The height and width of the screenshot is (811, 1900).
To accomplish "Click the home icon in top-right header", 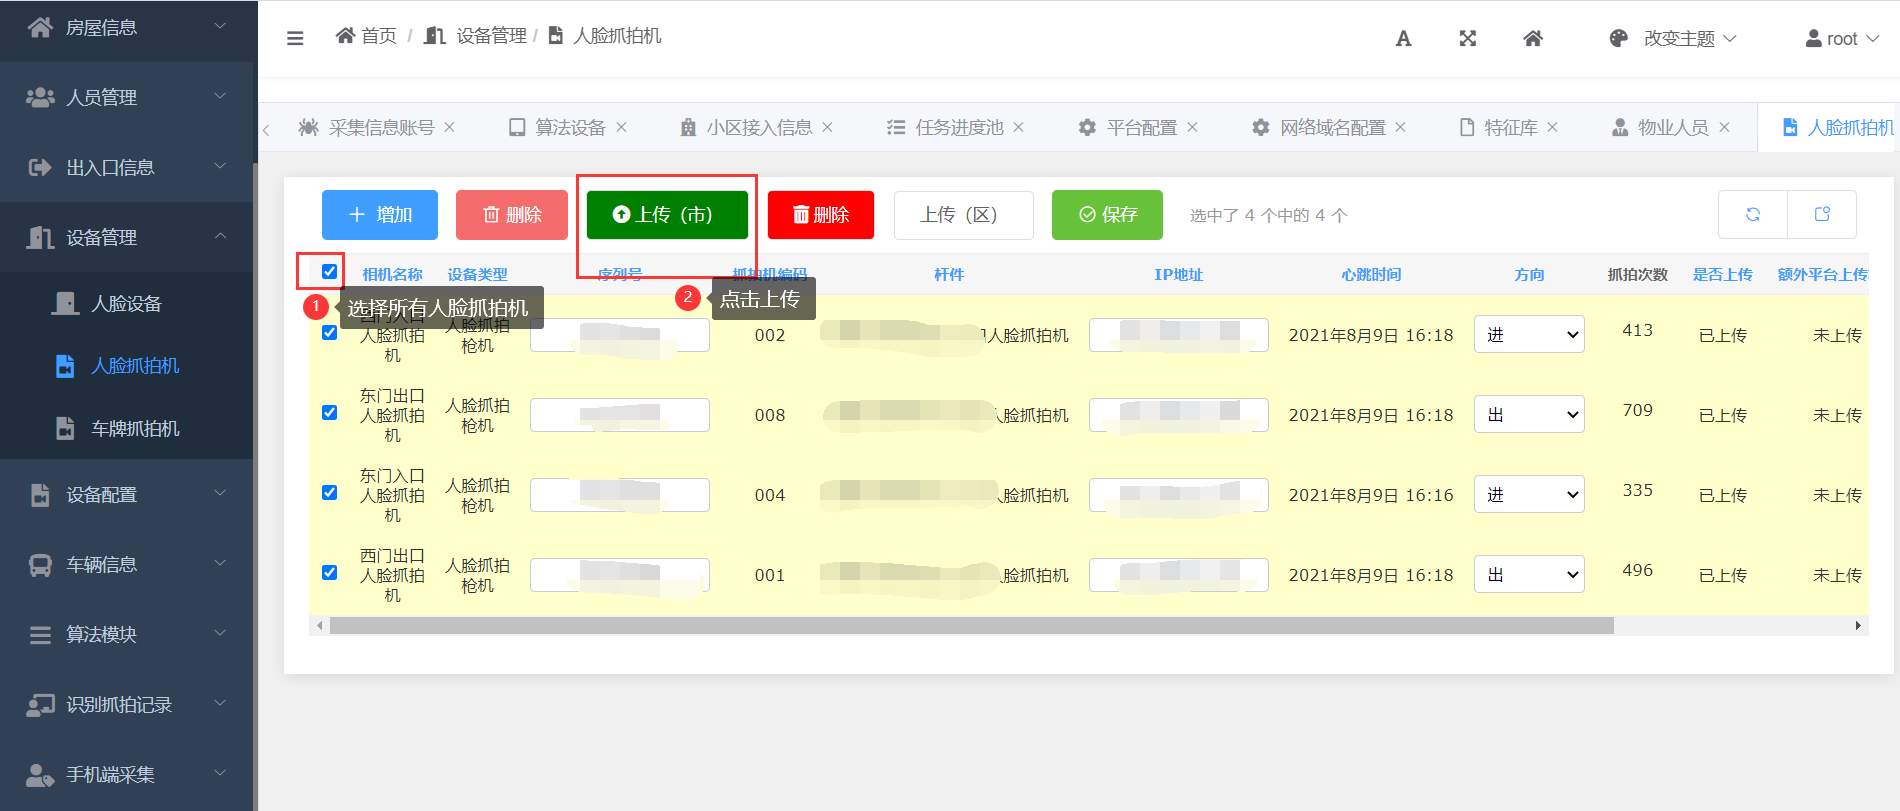I will tap(1532, 38).
